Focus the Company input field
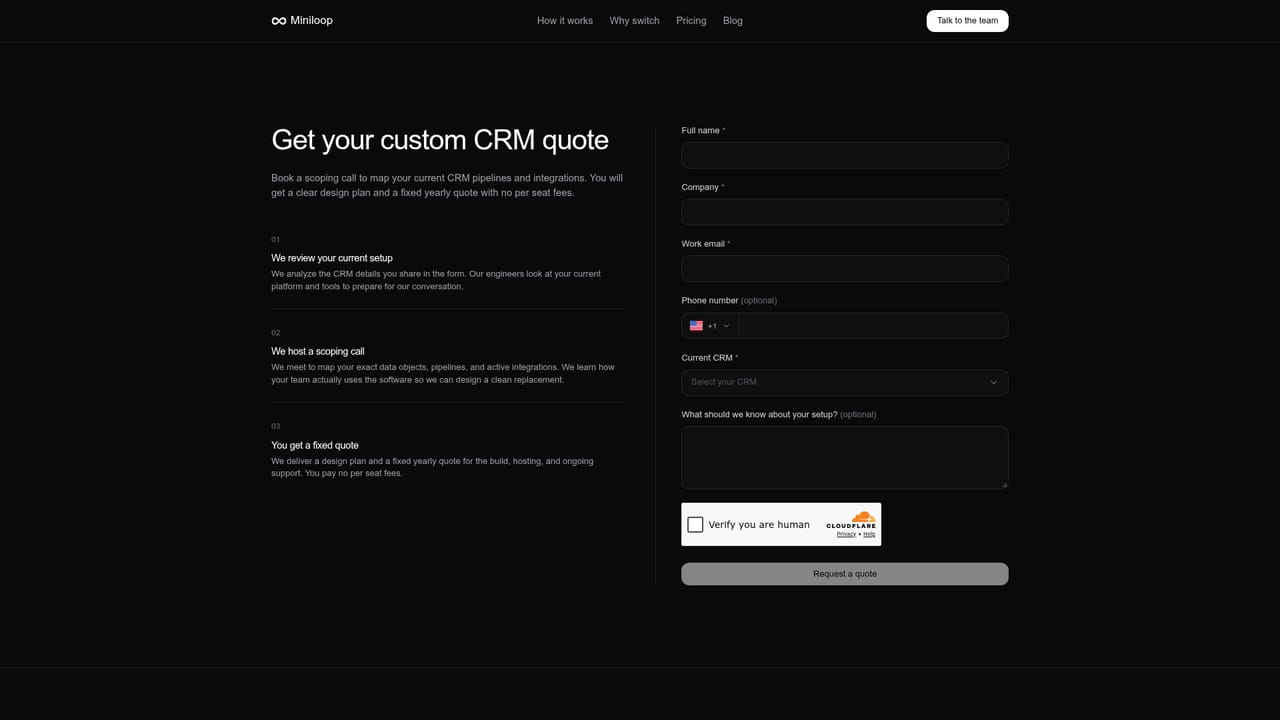Screen dimensions: 1280x720 click(845, 212)
